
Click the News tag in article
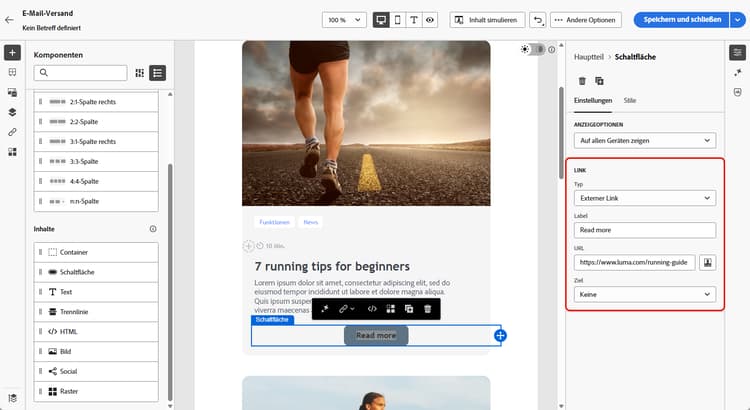click(x=310, y=222)
